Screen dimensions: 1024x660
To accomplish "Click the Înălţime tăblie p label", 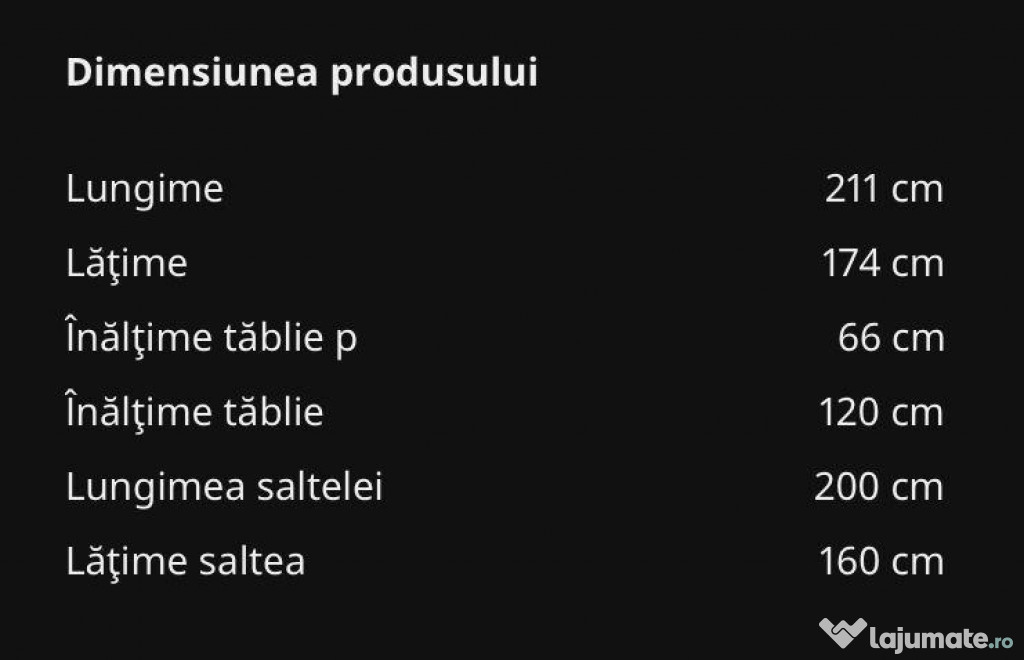I will (x=212, y=338).
